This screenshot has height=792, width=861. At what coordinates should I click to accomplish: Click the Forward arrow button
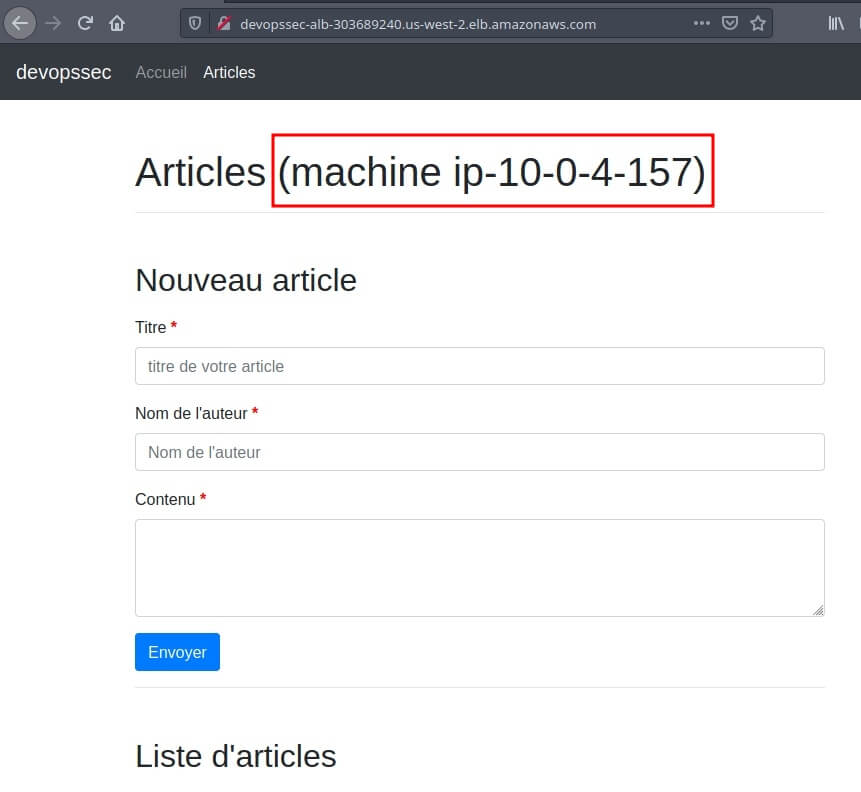[x=54, y=22]
